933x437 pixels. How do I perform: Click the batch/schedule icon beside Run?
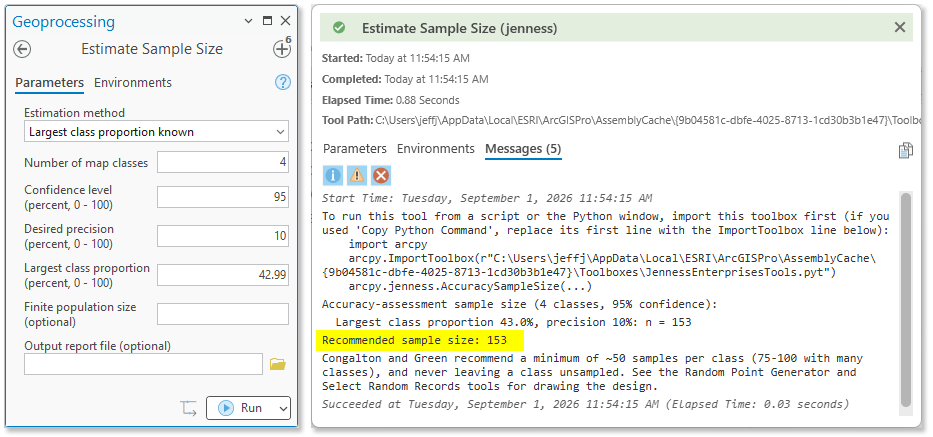pyautogui.click(x=188, y=408)
